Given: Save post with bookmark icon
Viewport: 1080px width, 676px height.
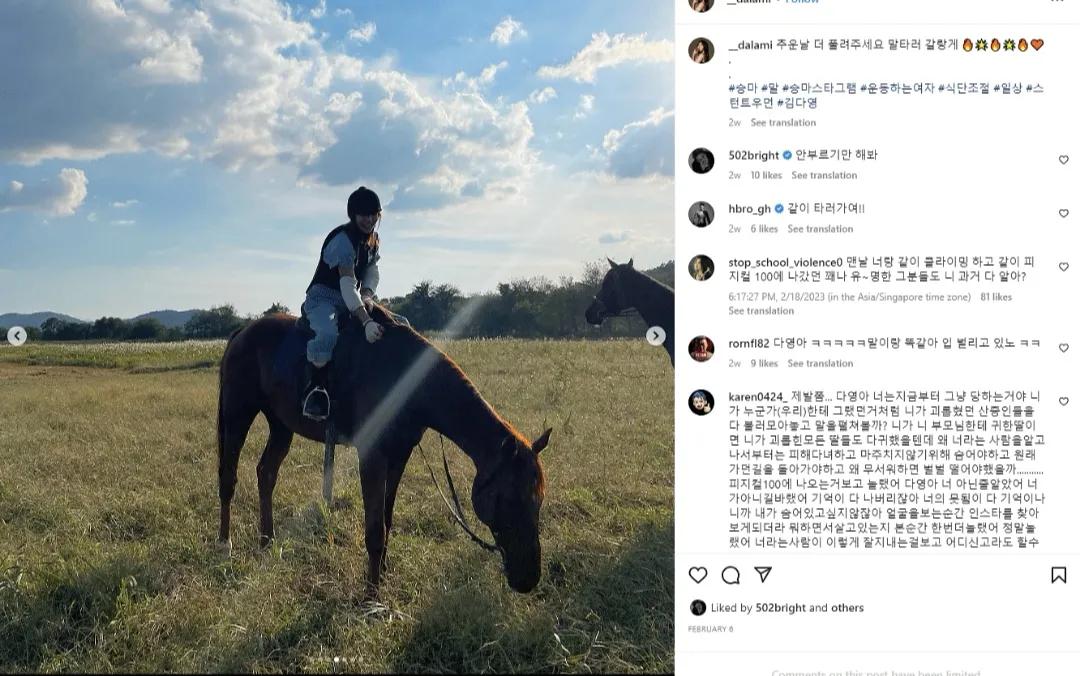Looking at the screenshot, I should click(x=1059, y=575).
